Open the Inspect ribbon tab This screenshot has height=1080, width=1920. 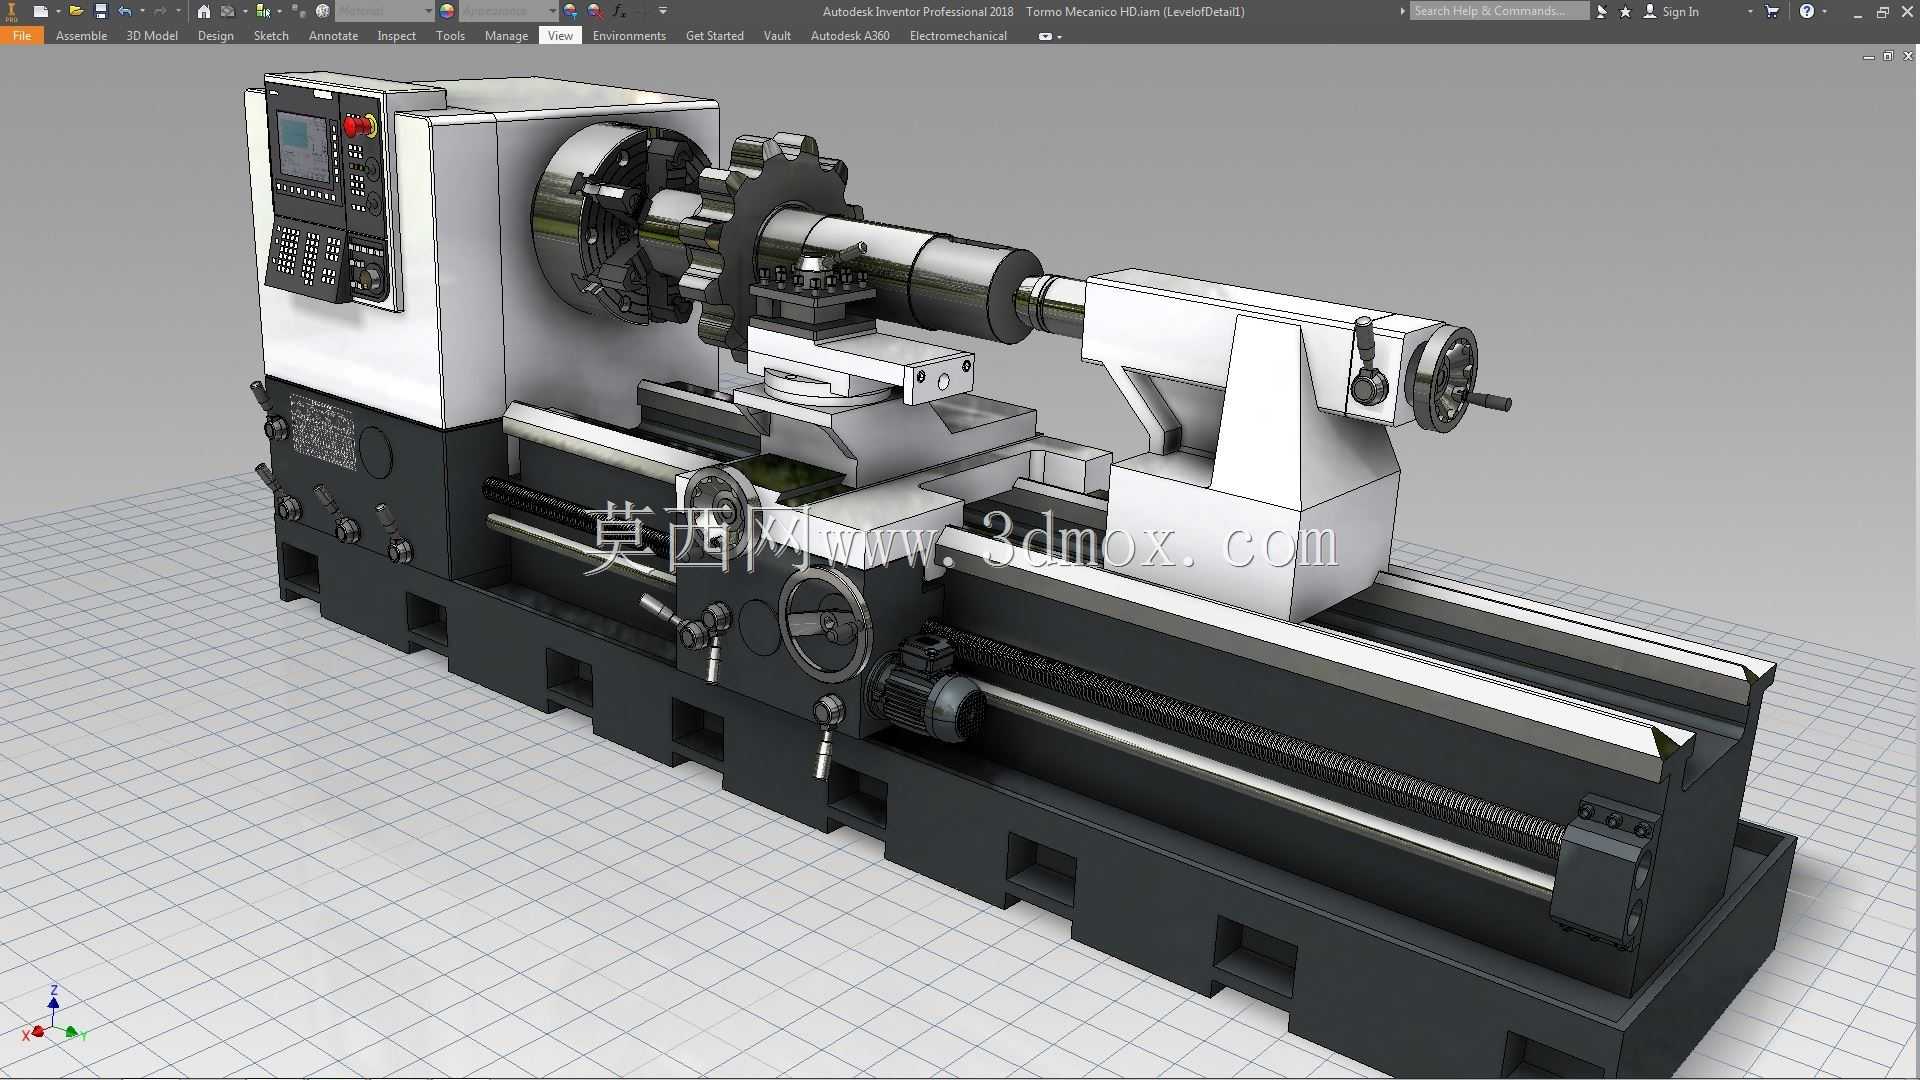pyautogui.click(x=396, y=35)
